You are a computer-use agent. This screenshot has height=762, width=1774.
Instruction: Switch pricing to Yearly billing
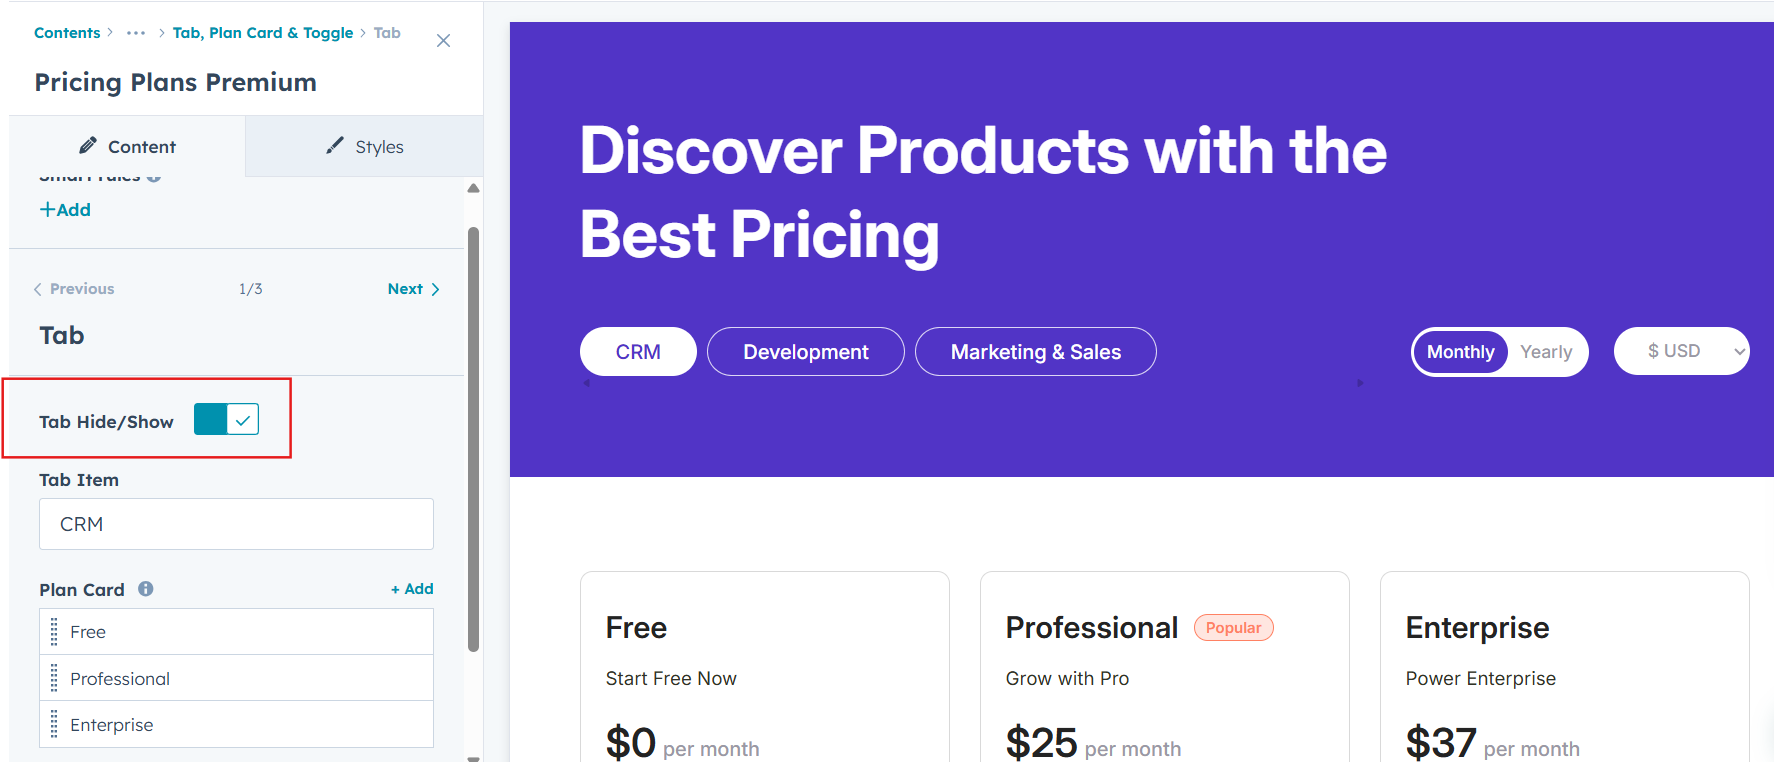point(1546,352)
